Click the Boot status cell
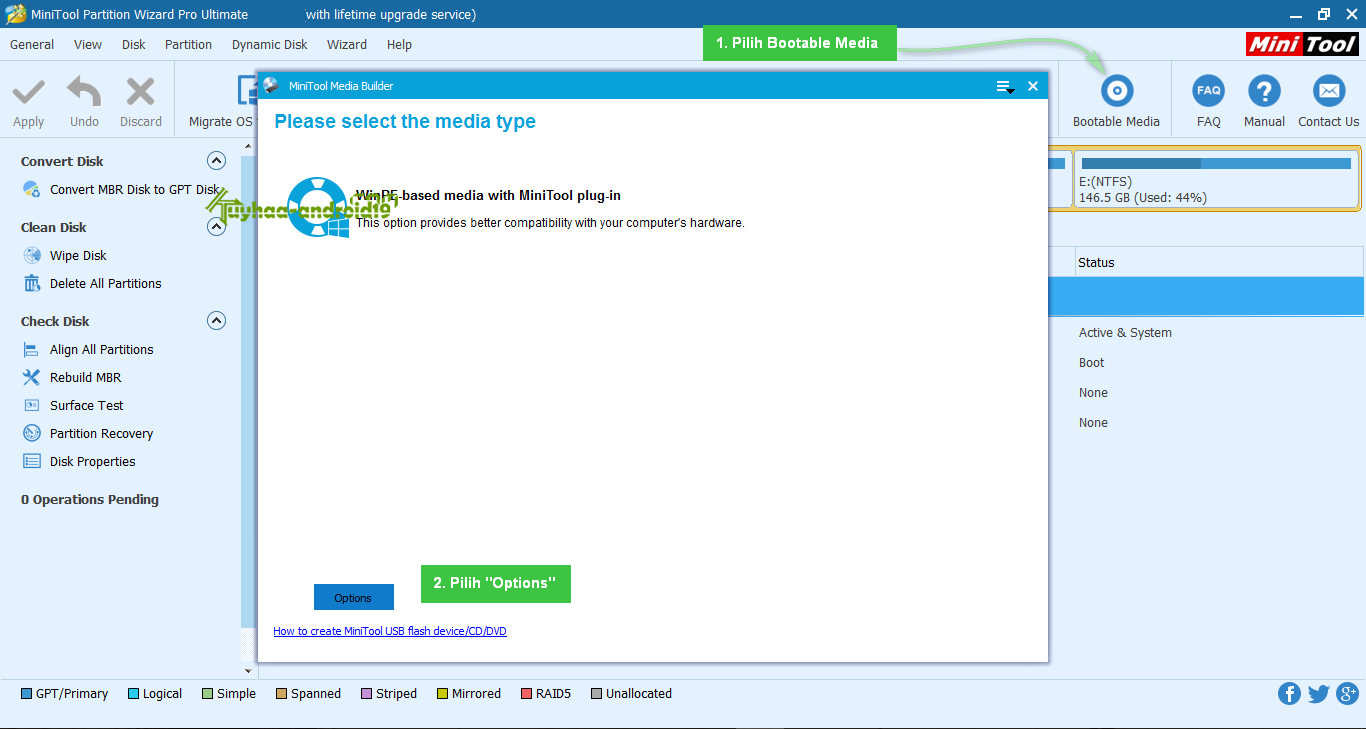Screen dimensions: 1366x729 1092,362
